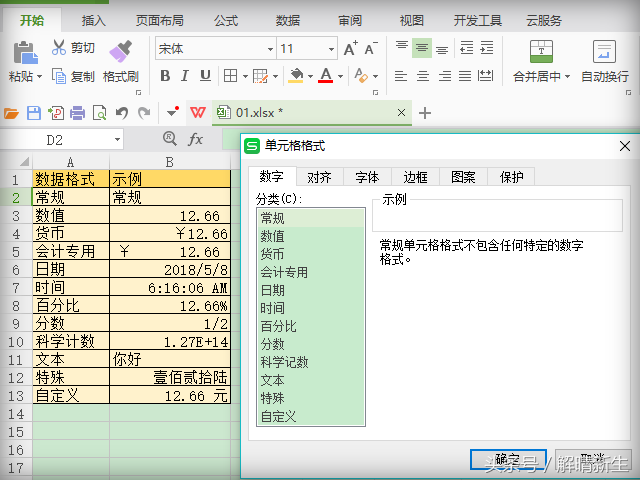Image resolution: width=640 pixels, height=480 pixels.
Task: Click the draw border pencil icon
Action: pos(260,76)
